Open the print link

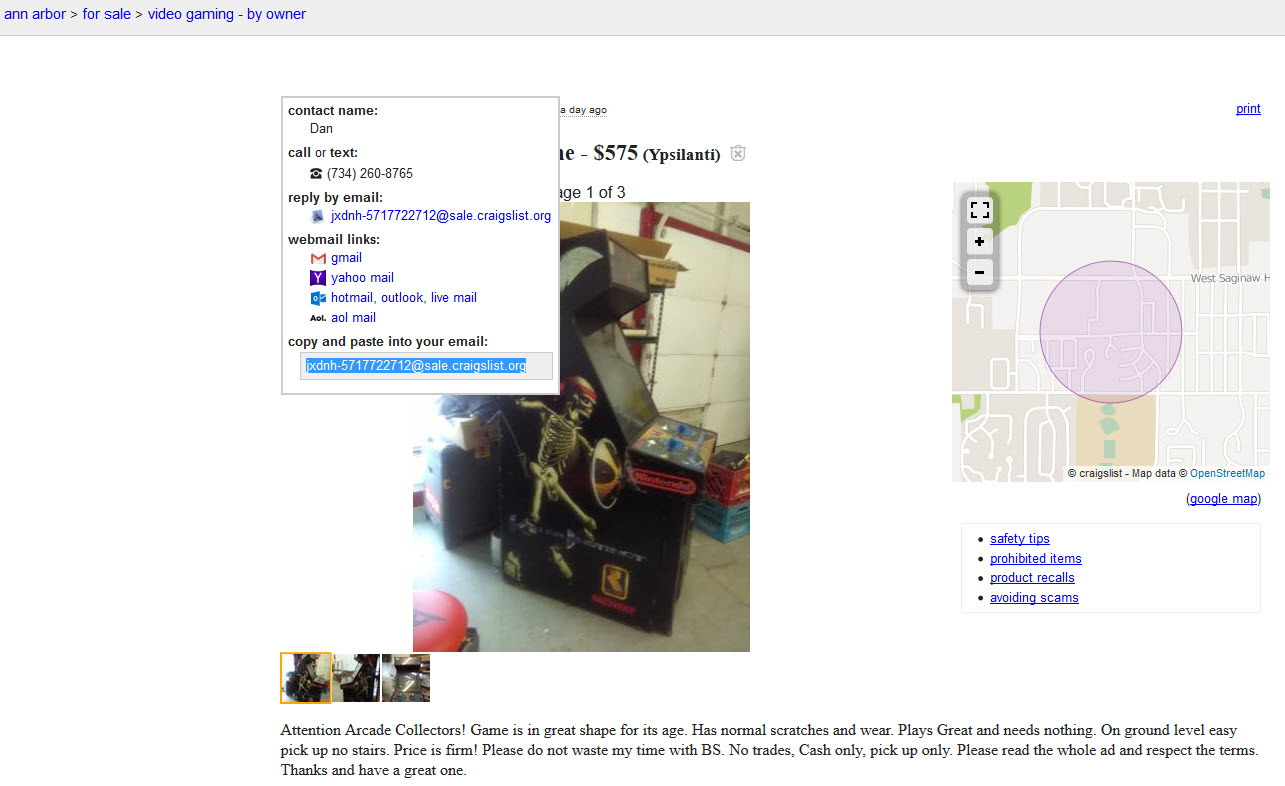[x=1248, y=109]
